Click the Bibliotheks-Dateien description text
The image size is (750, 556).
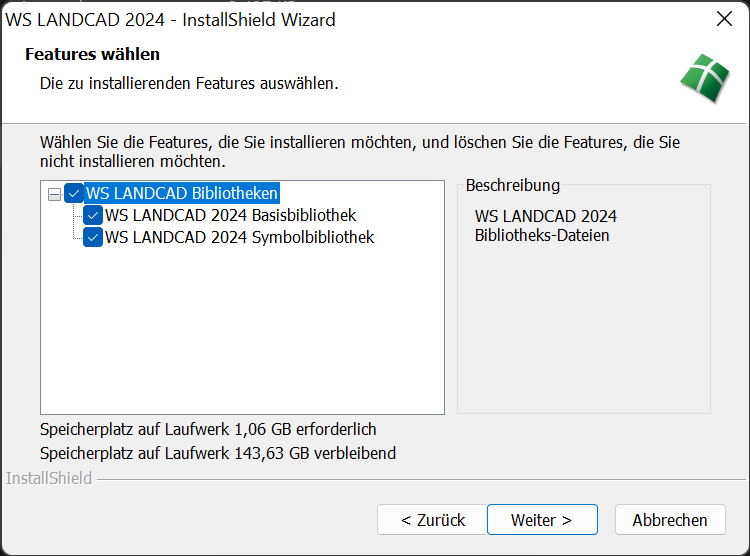(542, 236)
